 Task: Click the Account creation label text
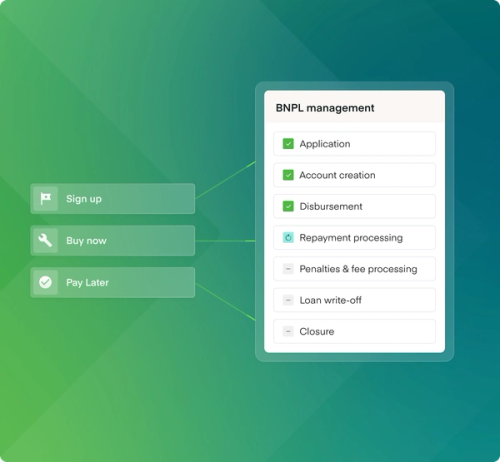pyautogui.click(x=337, y=175)
